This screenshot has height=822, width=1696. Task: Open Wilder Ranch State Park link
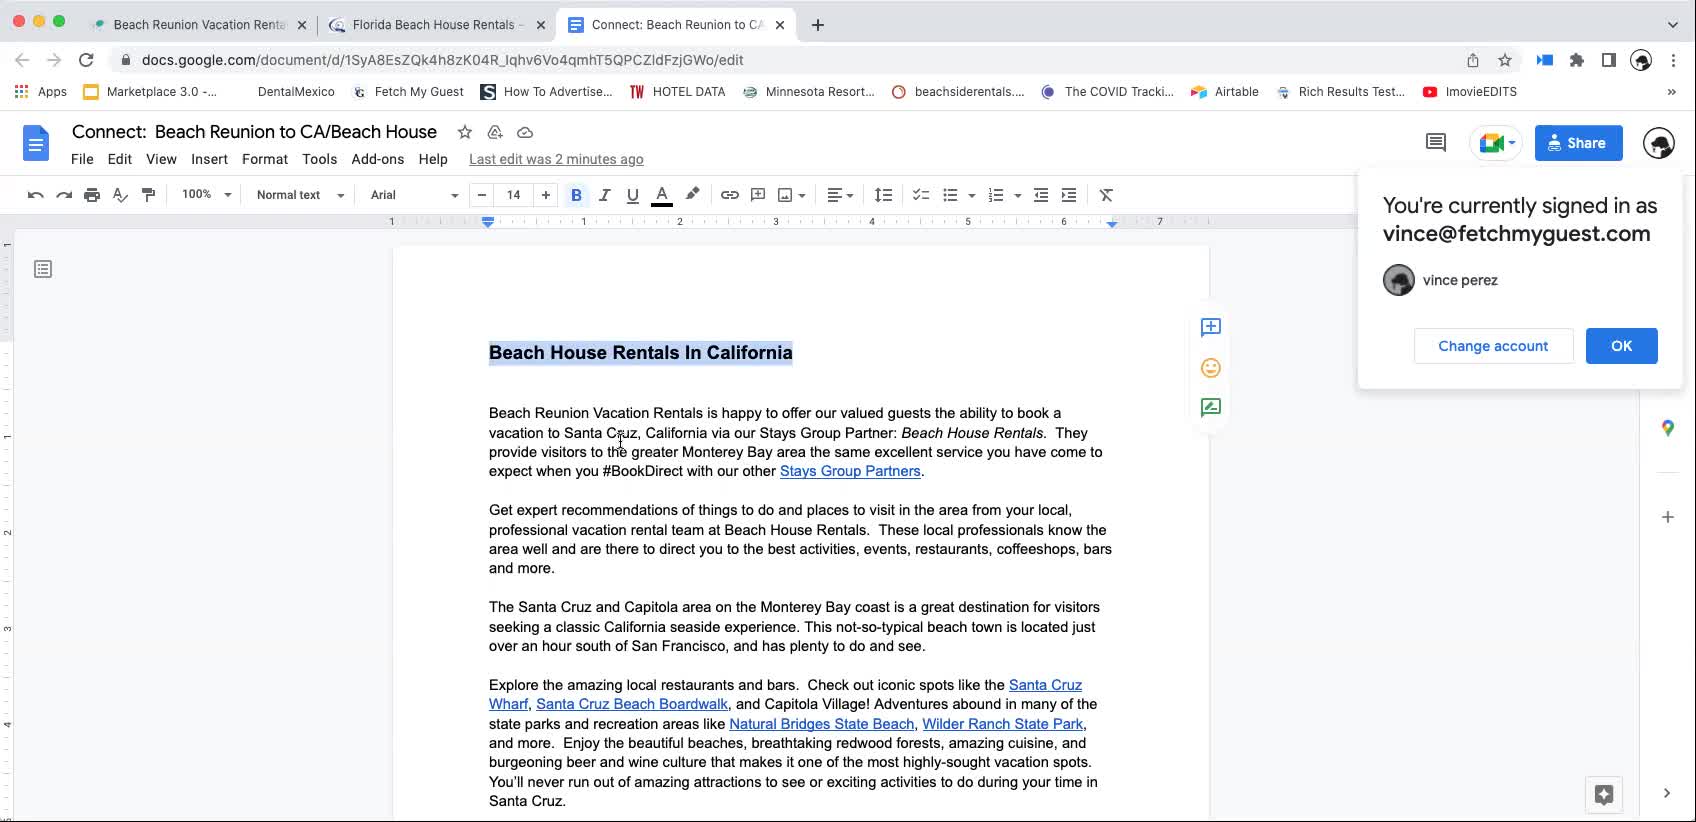point(1002,724)
